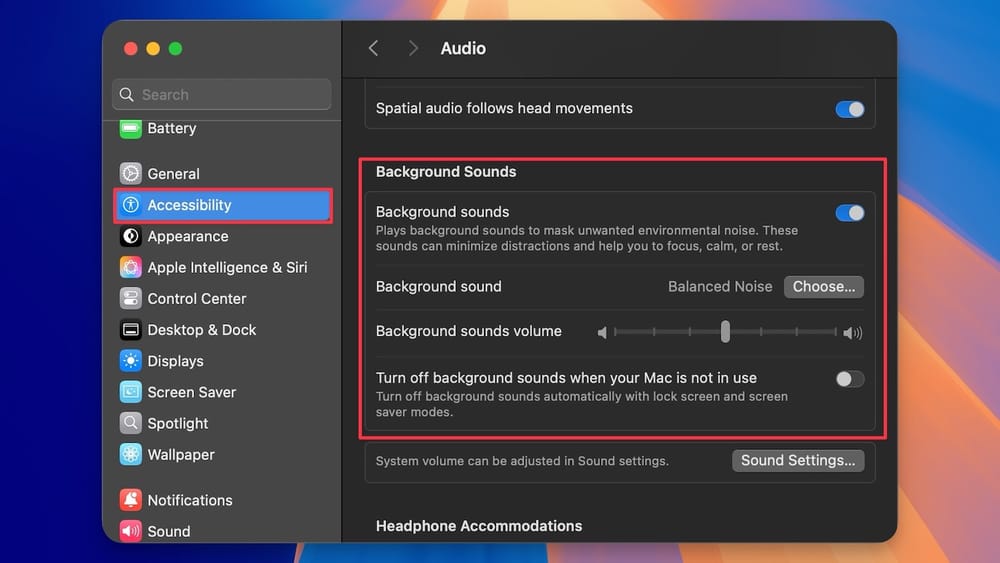
Task: Click the search magnifying glass icon
Action: (127, 95)
